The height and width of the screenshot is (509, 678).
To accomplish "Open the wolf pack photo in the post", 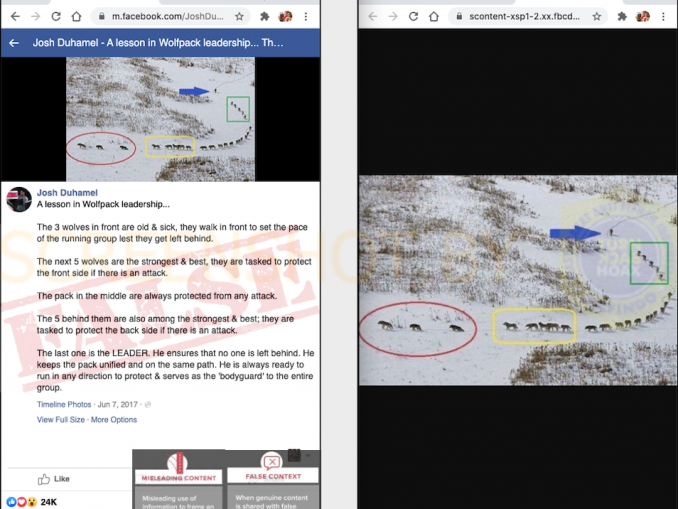I will coord(160,119).
